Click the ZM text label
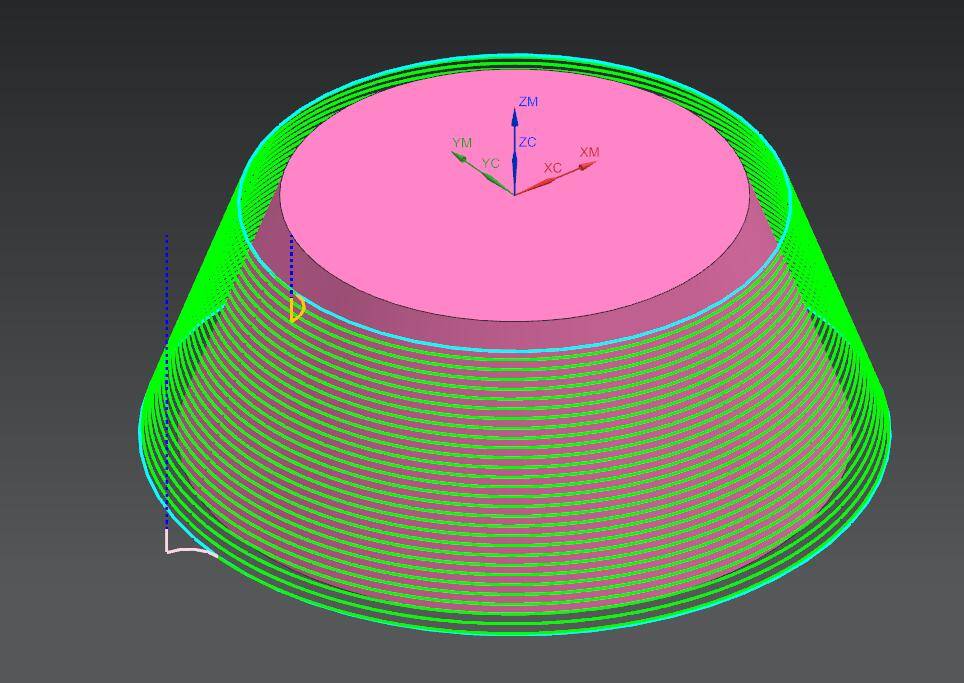This screenshot has width=964, height=683. point(528,102)
